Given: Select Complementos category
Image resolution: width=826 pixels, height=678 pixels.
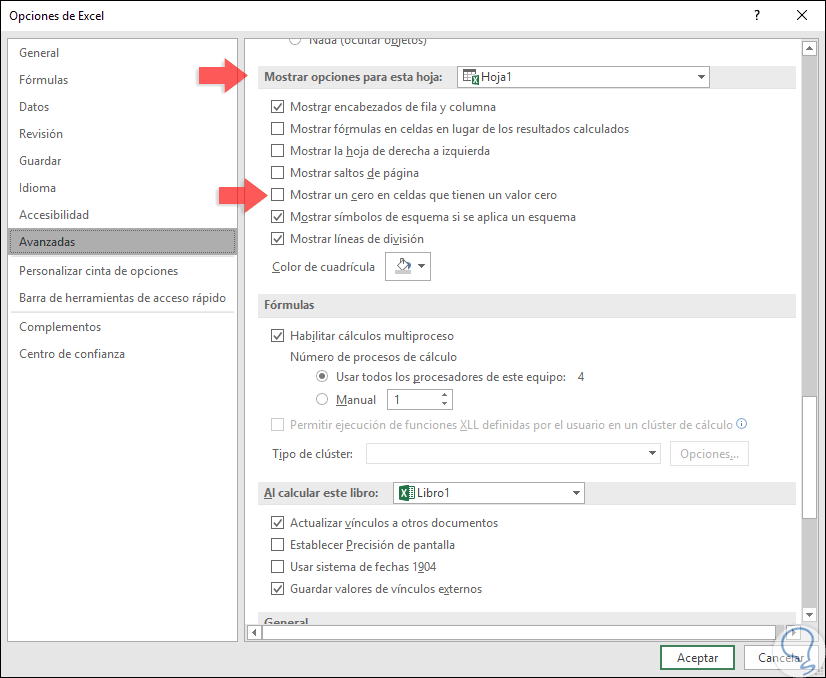Looking at the screenshot, I should [122, 327].
